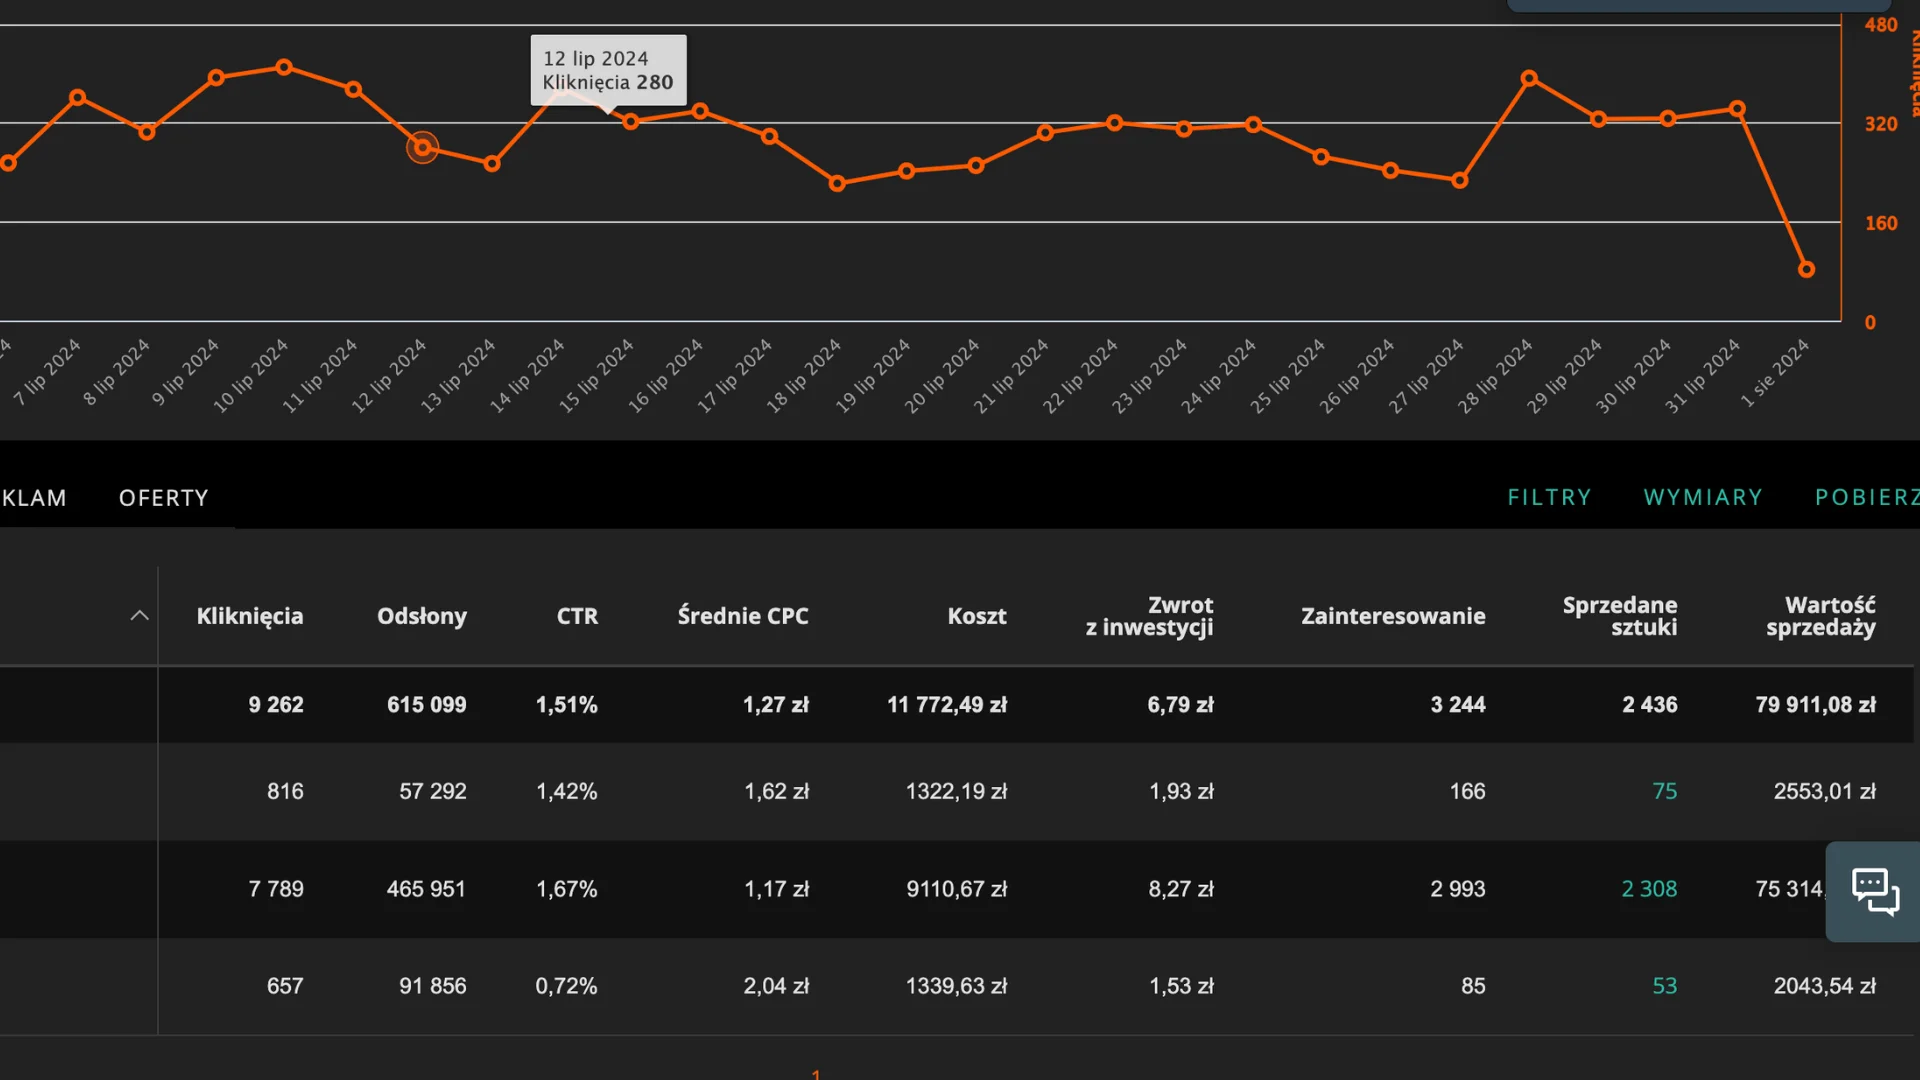This screenshot has height=1080, width=1920.
Task: Sort by Zainteresowanie column header
Action: tap(1393, 616)
